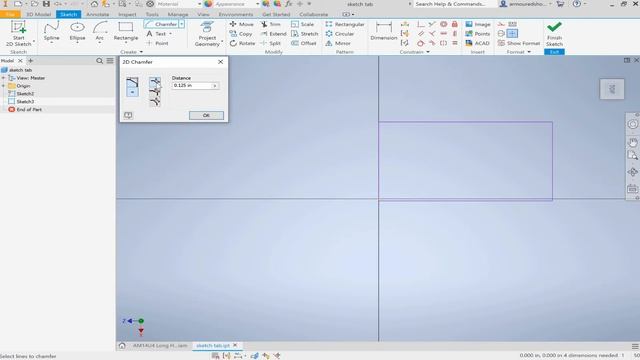This screenshot has height=360, width=640.
Task: Insert ACAD file
Action: [x=478, y=43]
